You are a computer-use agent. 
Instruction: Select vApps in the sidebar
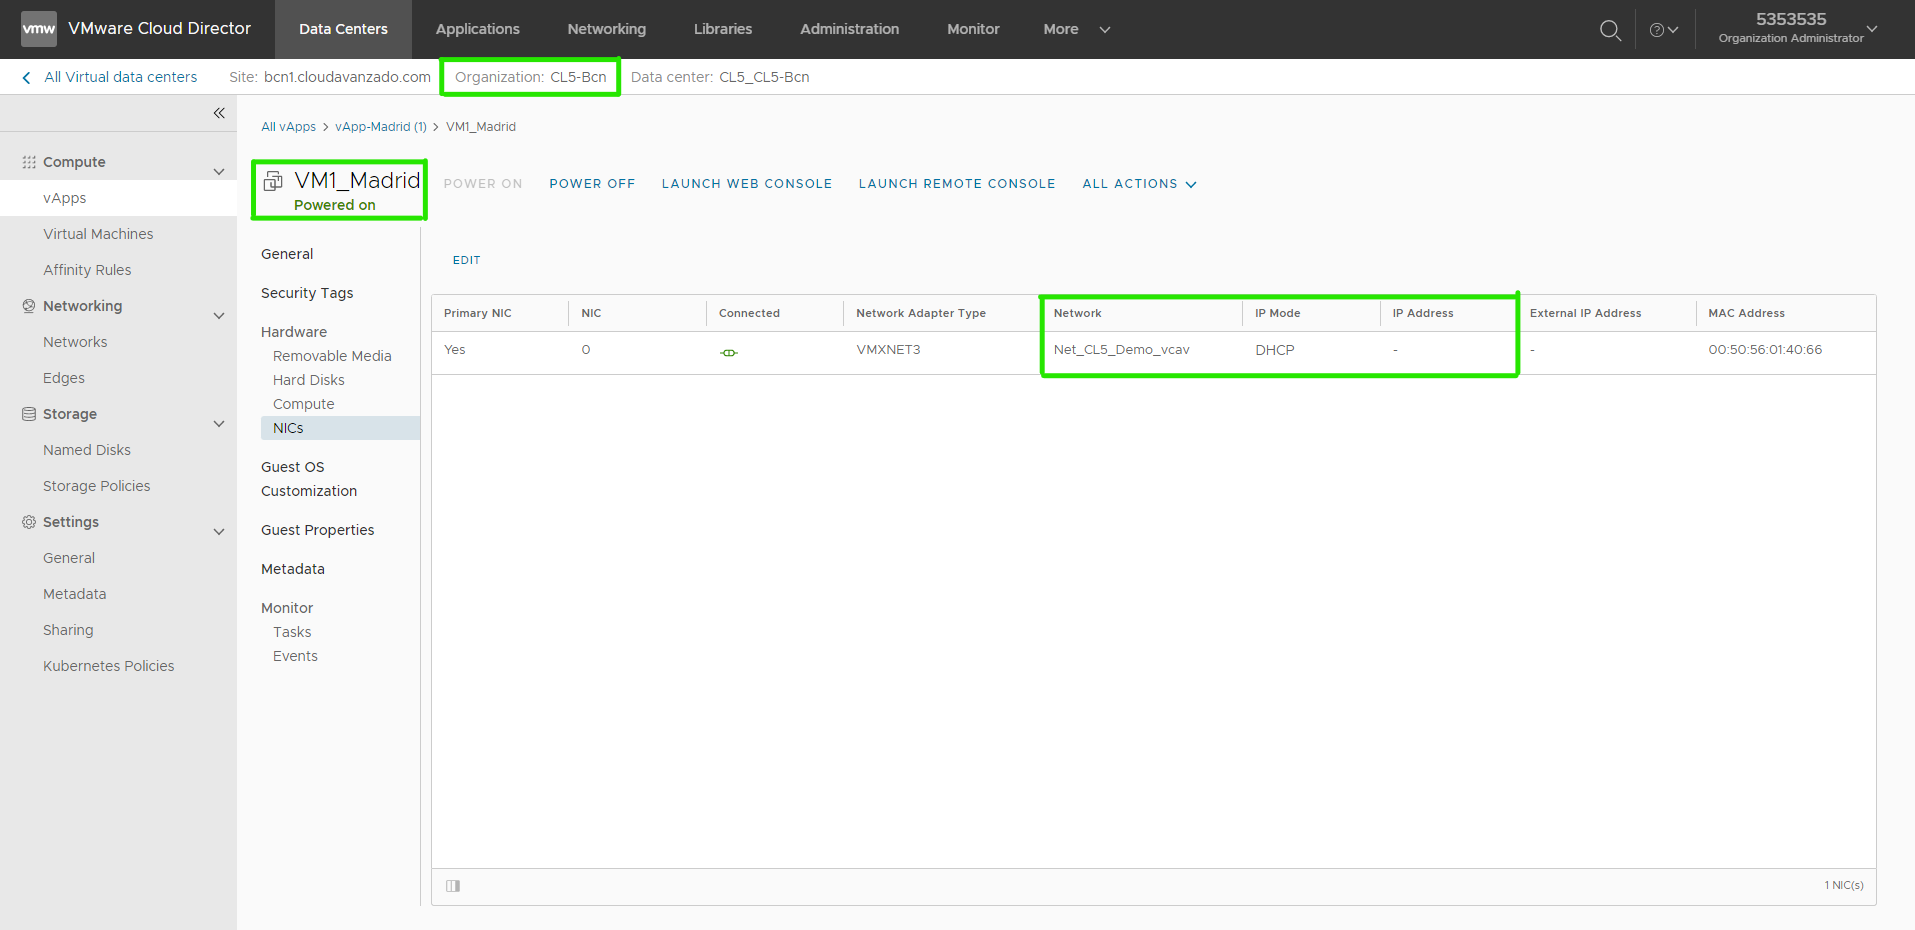click(x=118, y=198)
